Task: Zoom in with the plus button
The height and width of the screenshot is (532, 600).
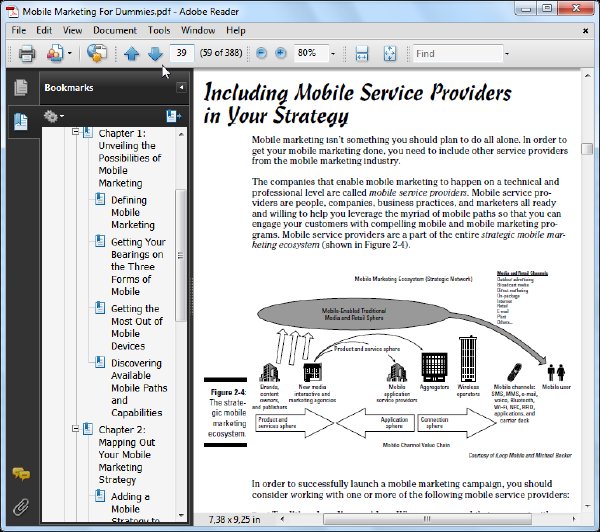Action: click(280, 53)
